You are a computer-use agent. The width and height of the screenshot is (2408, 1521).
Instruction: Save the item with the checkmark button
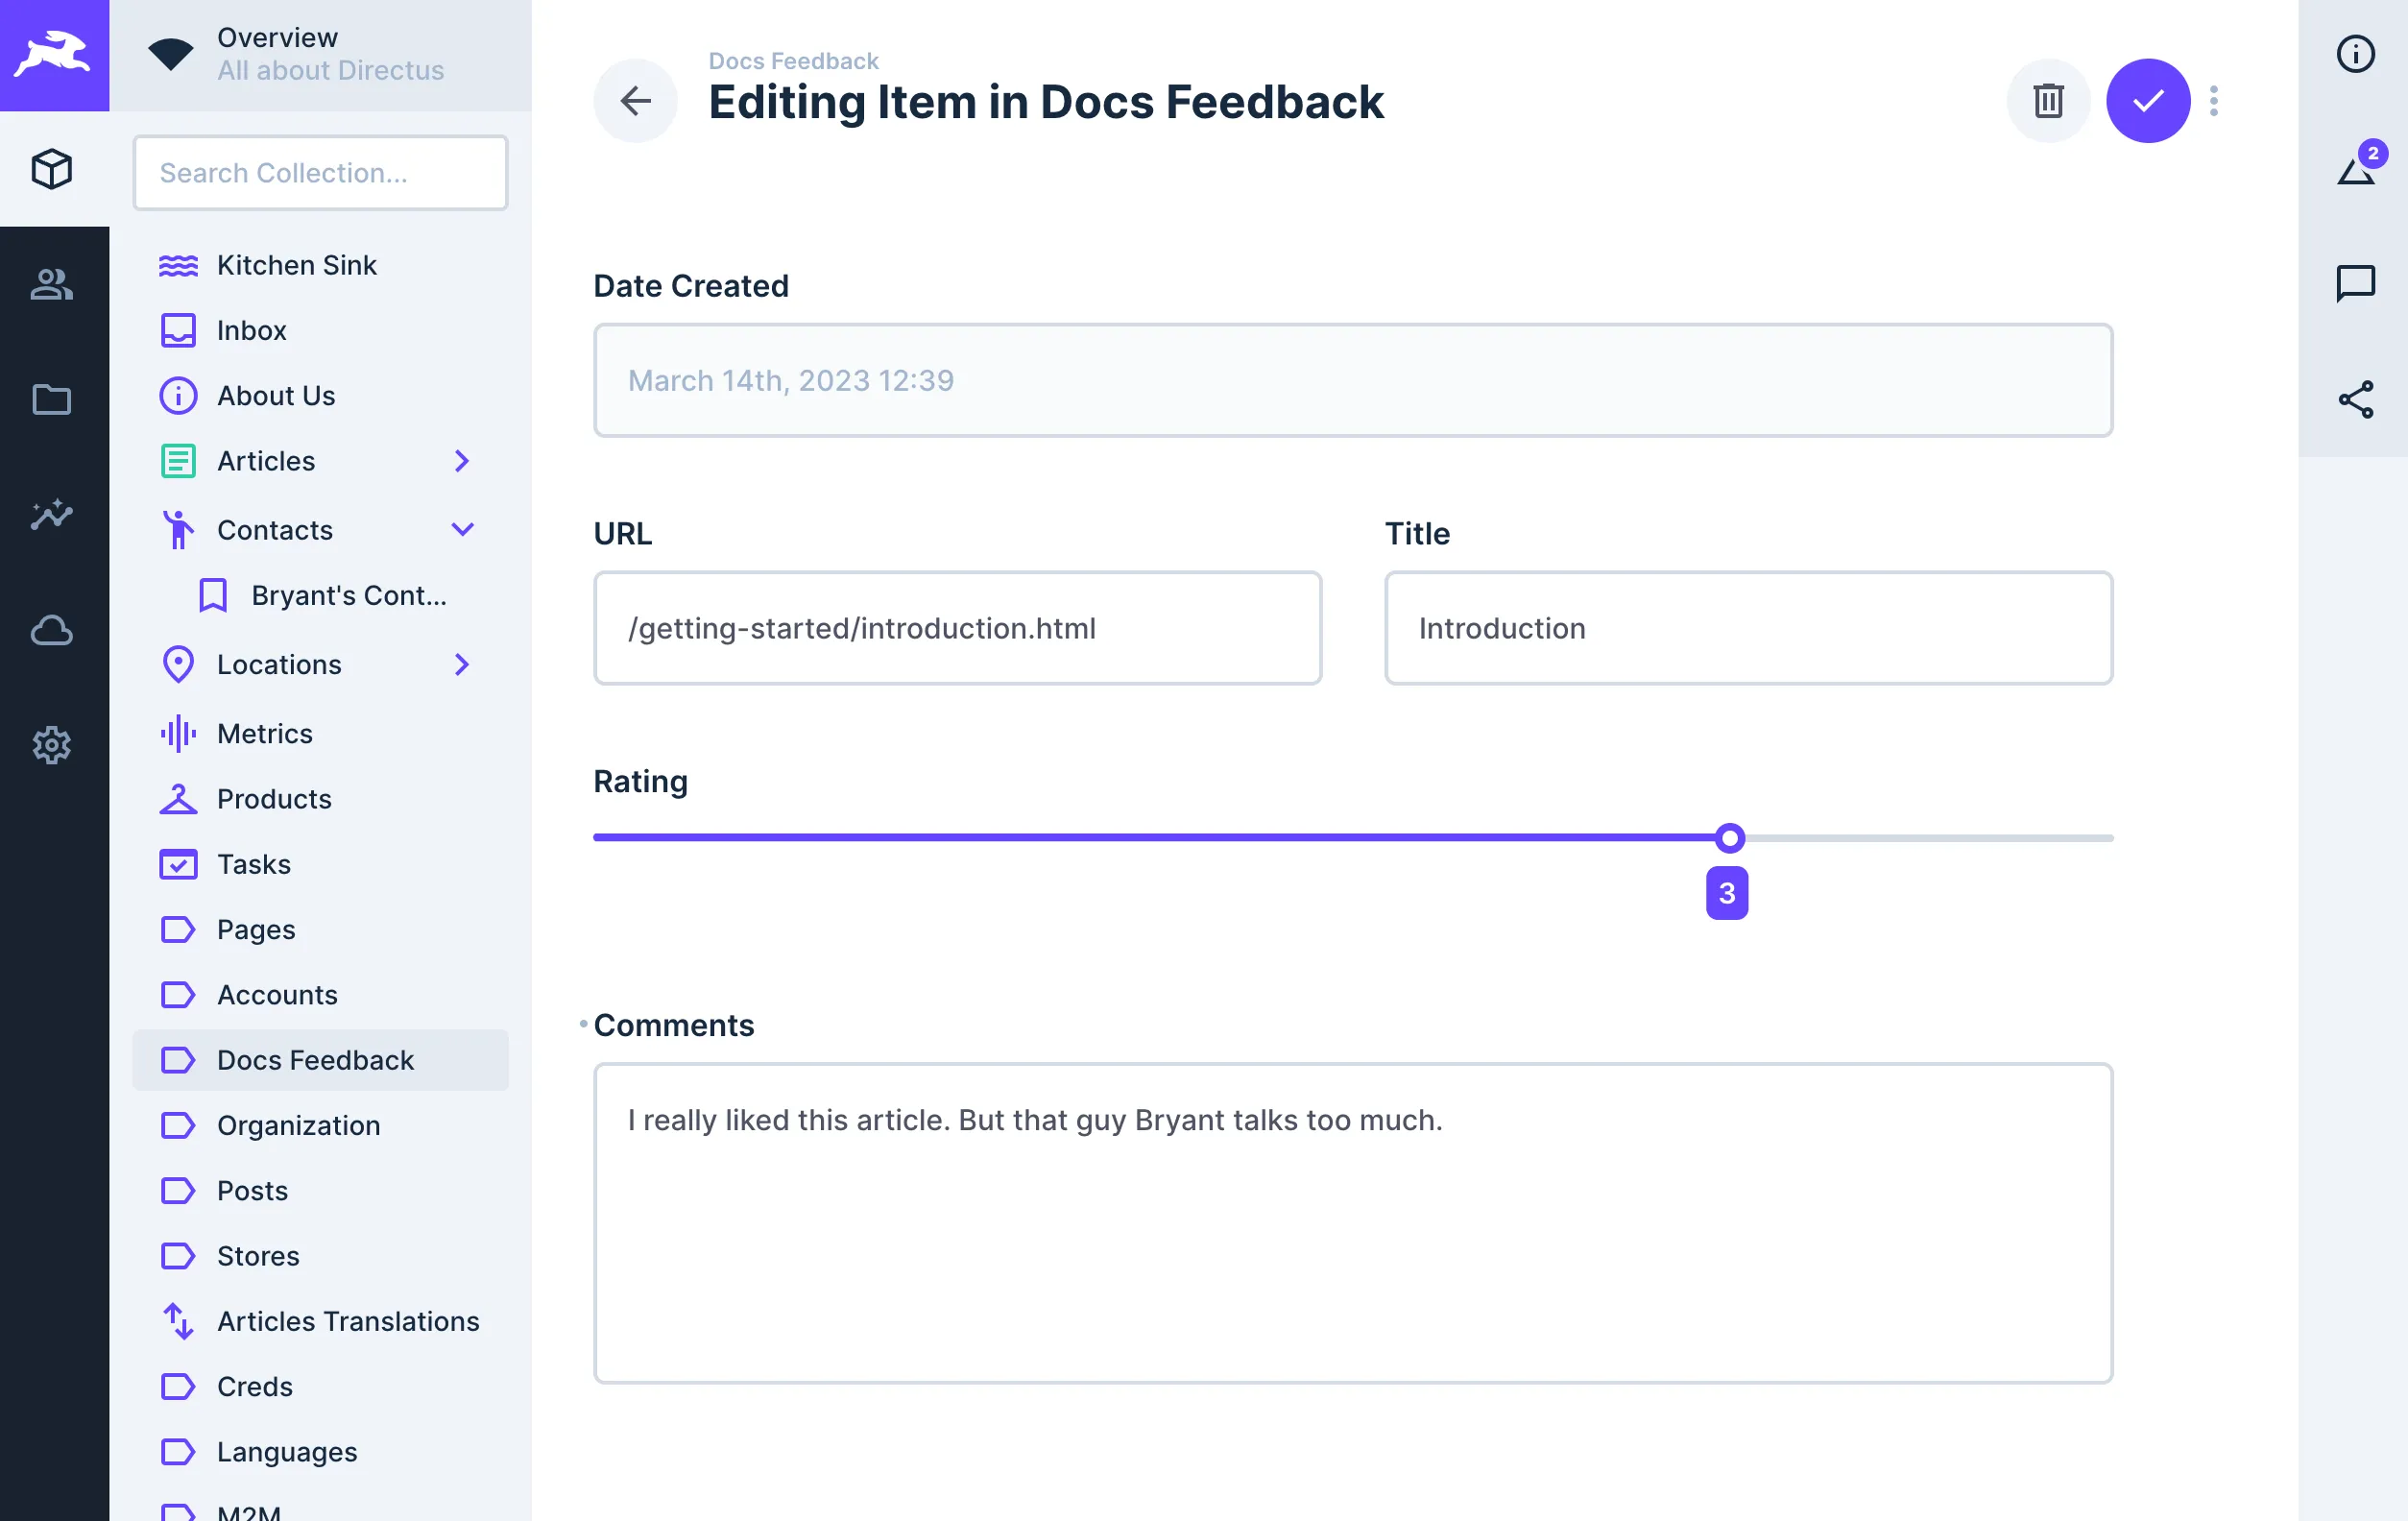tap(2148, 100)
